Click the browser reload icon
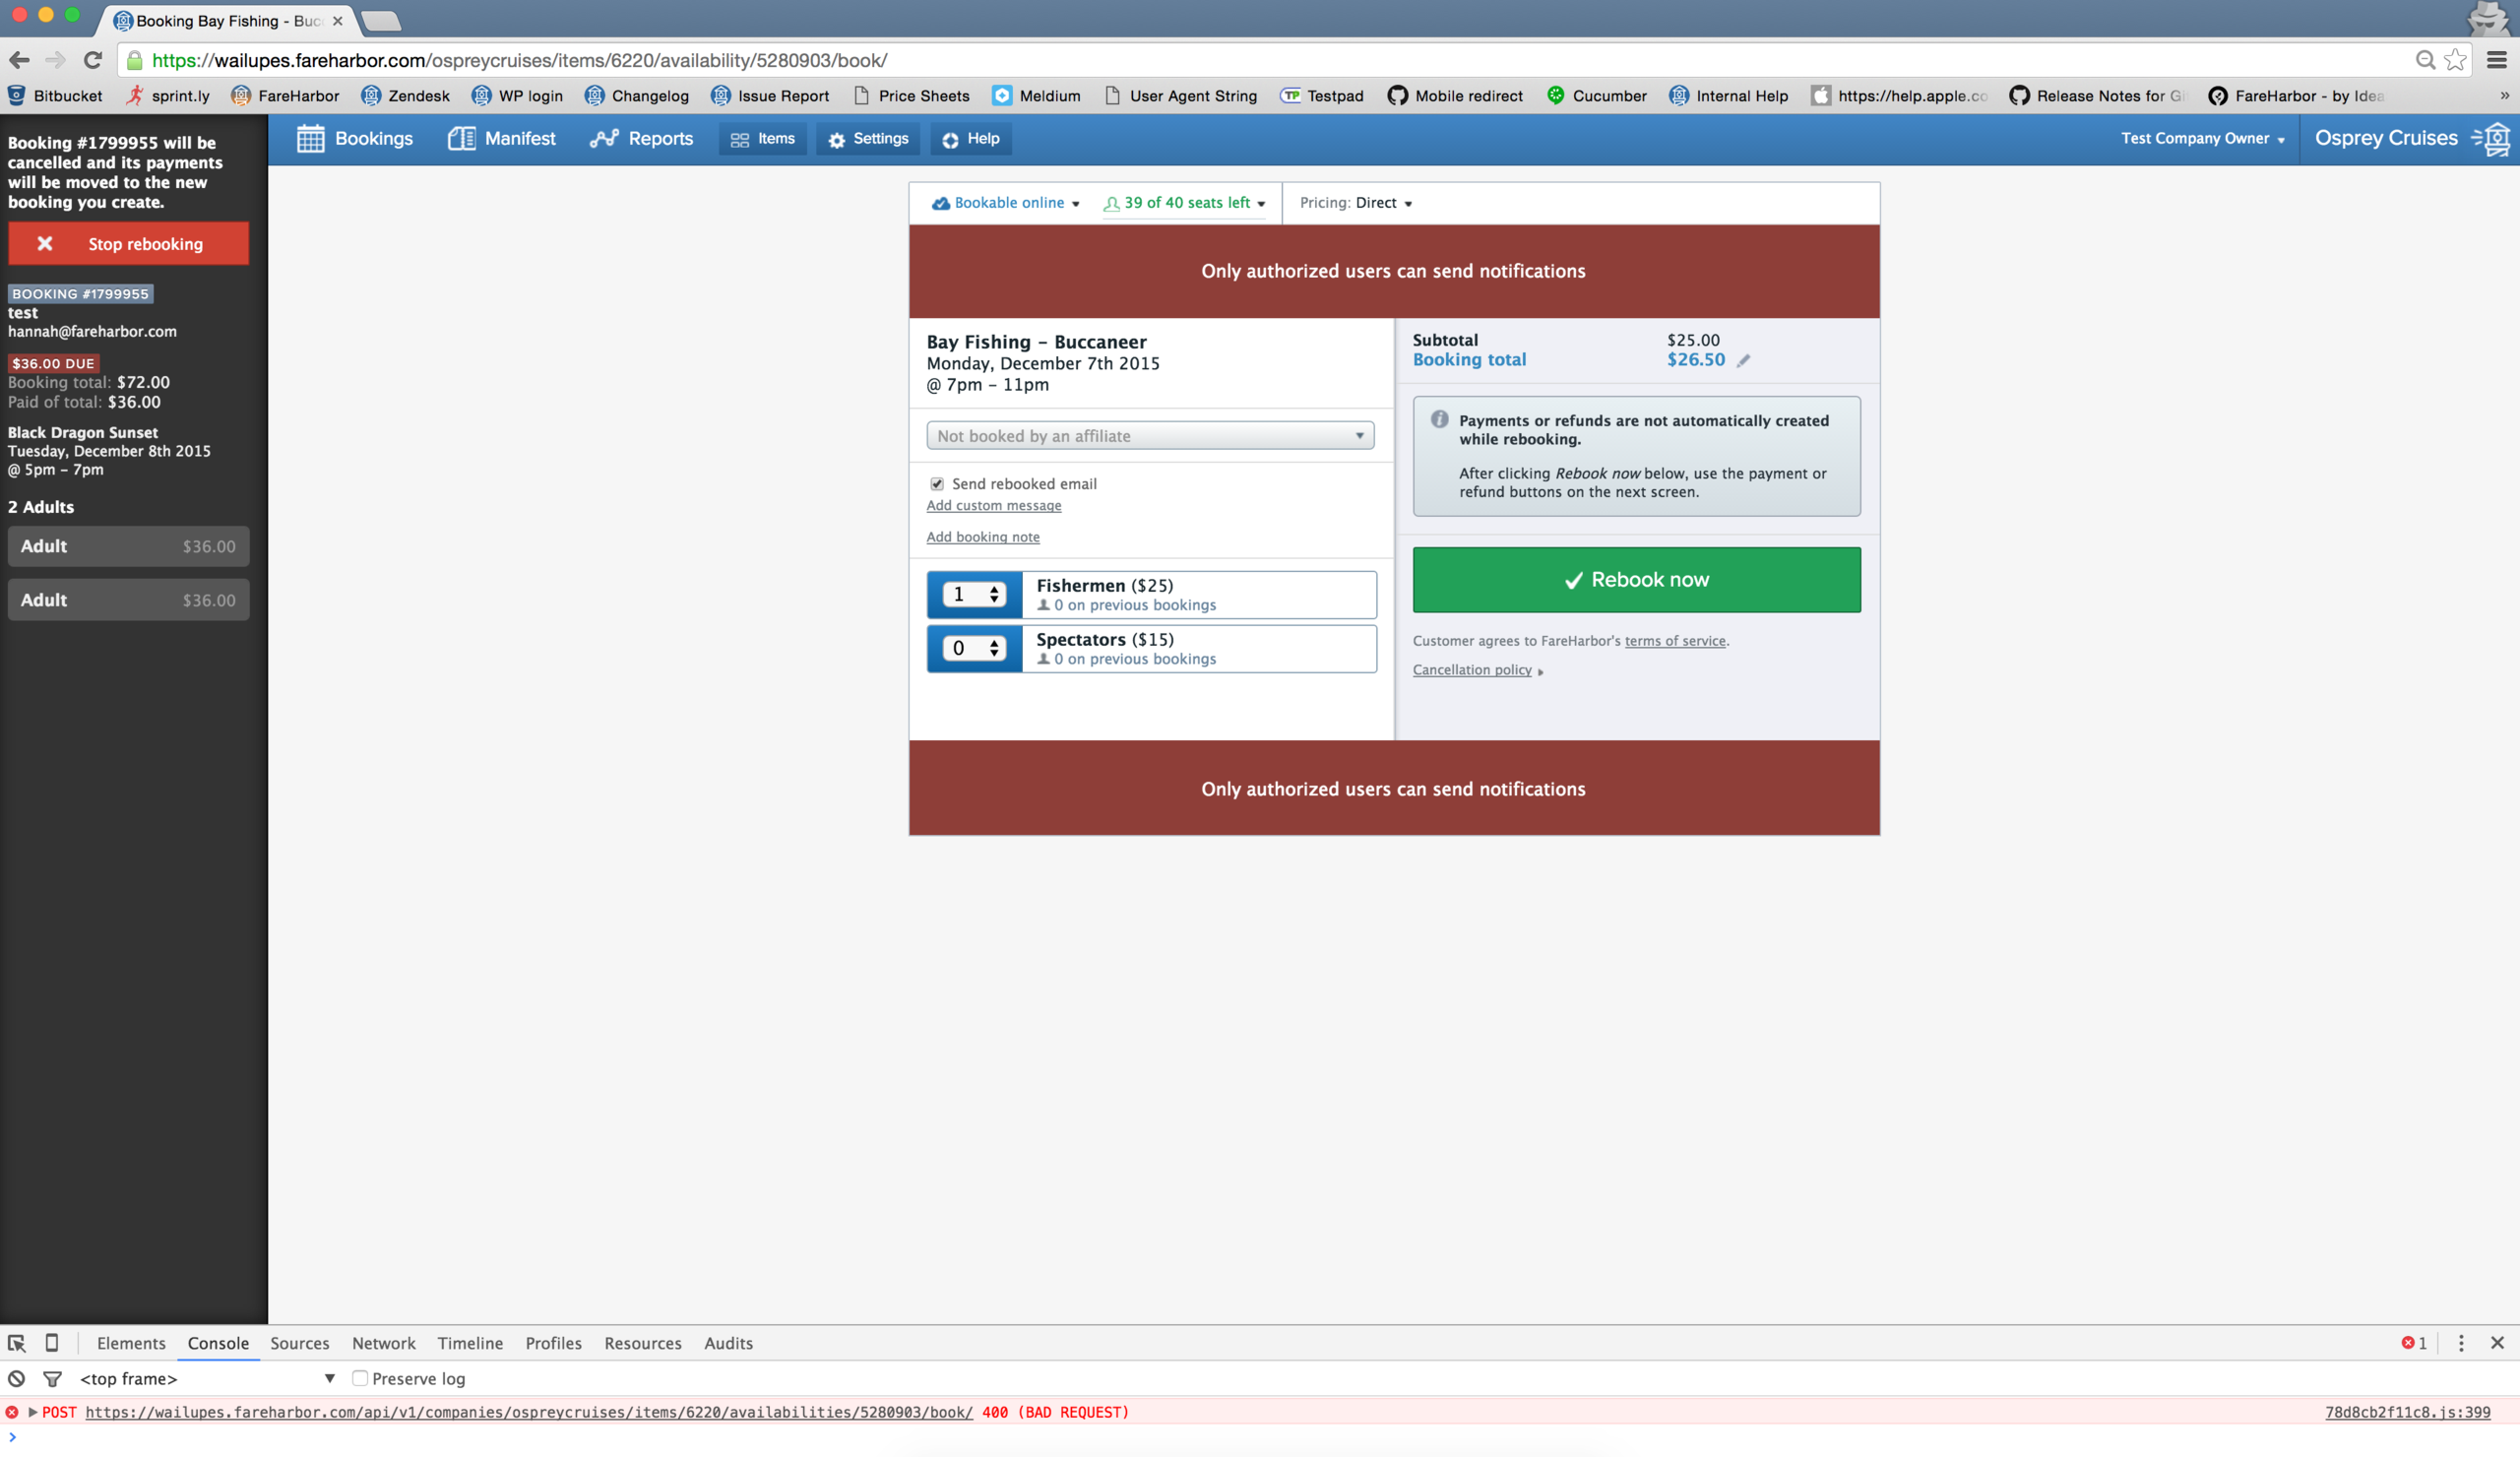 tap(93, 60)
